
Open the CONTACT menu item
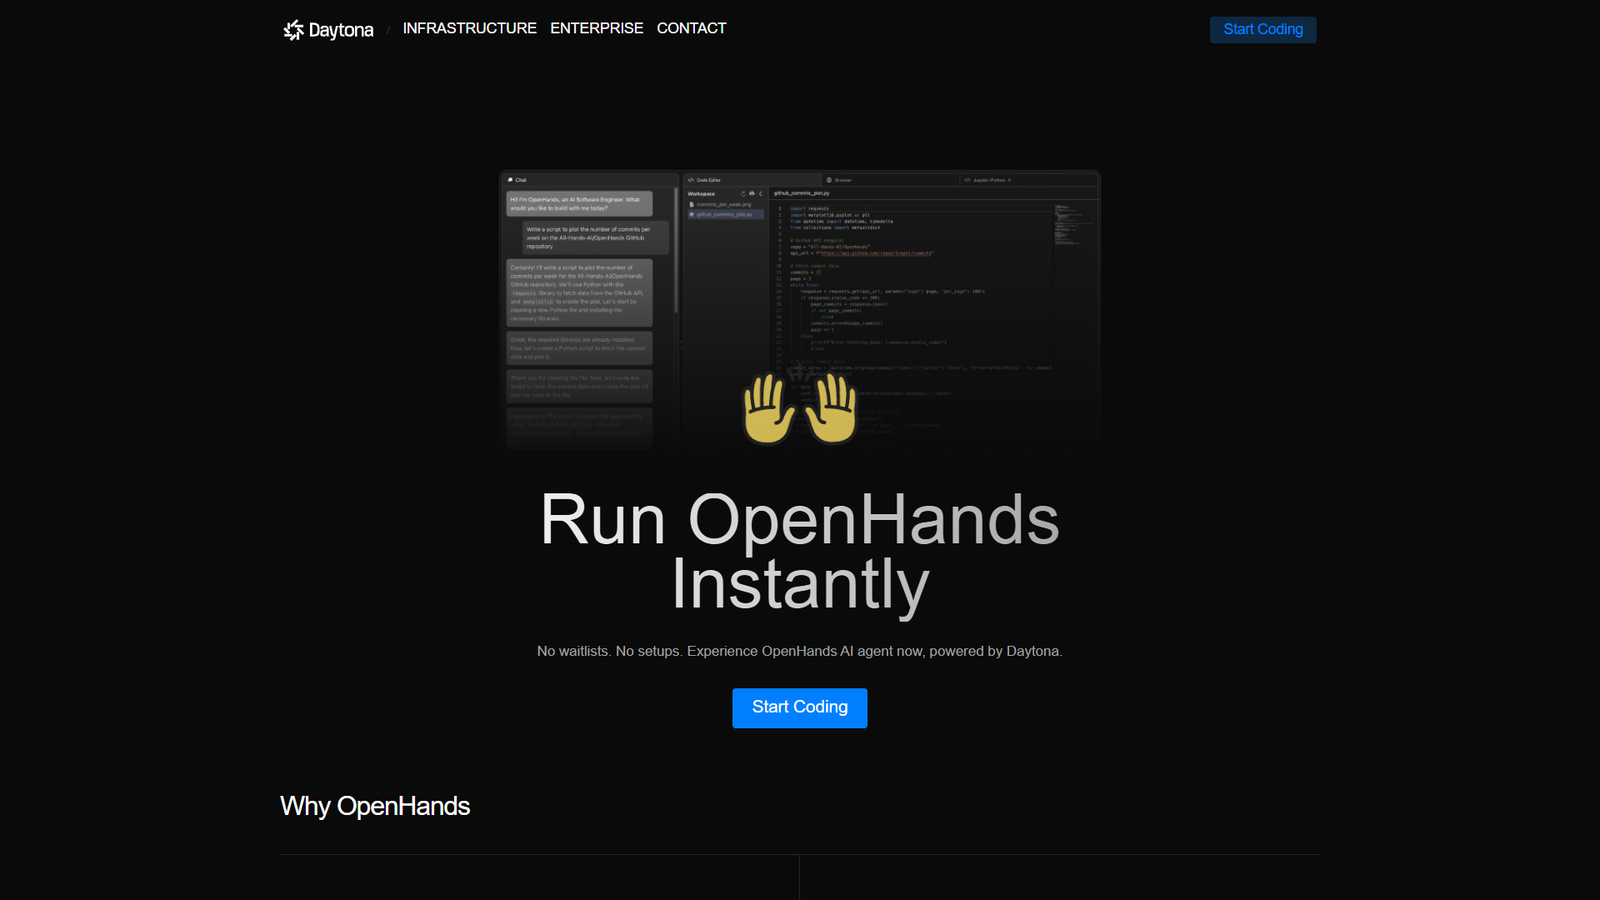coord(691,28)
